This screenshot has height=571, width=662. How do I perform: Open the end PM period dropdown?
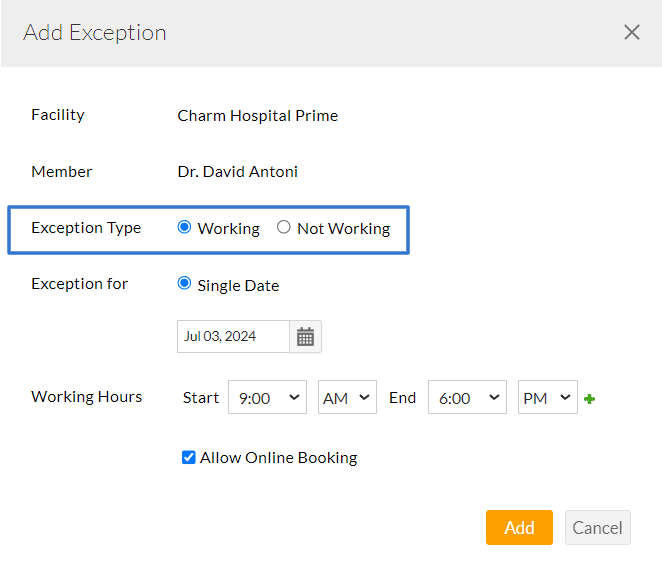pyautogui.click(x=547, y=398)
